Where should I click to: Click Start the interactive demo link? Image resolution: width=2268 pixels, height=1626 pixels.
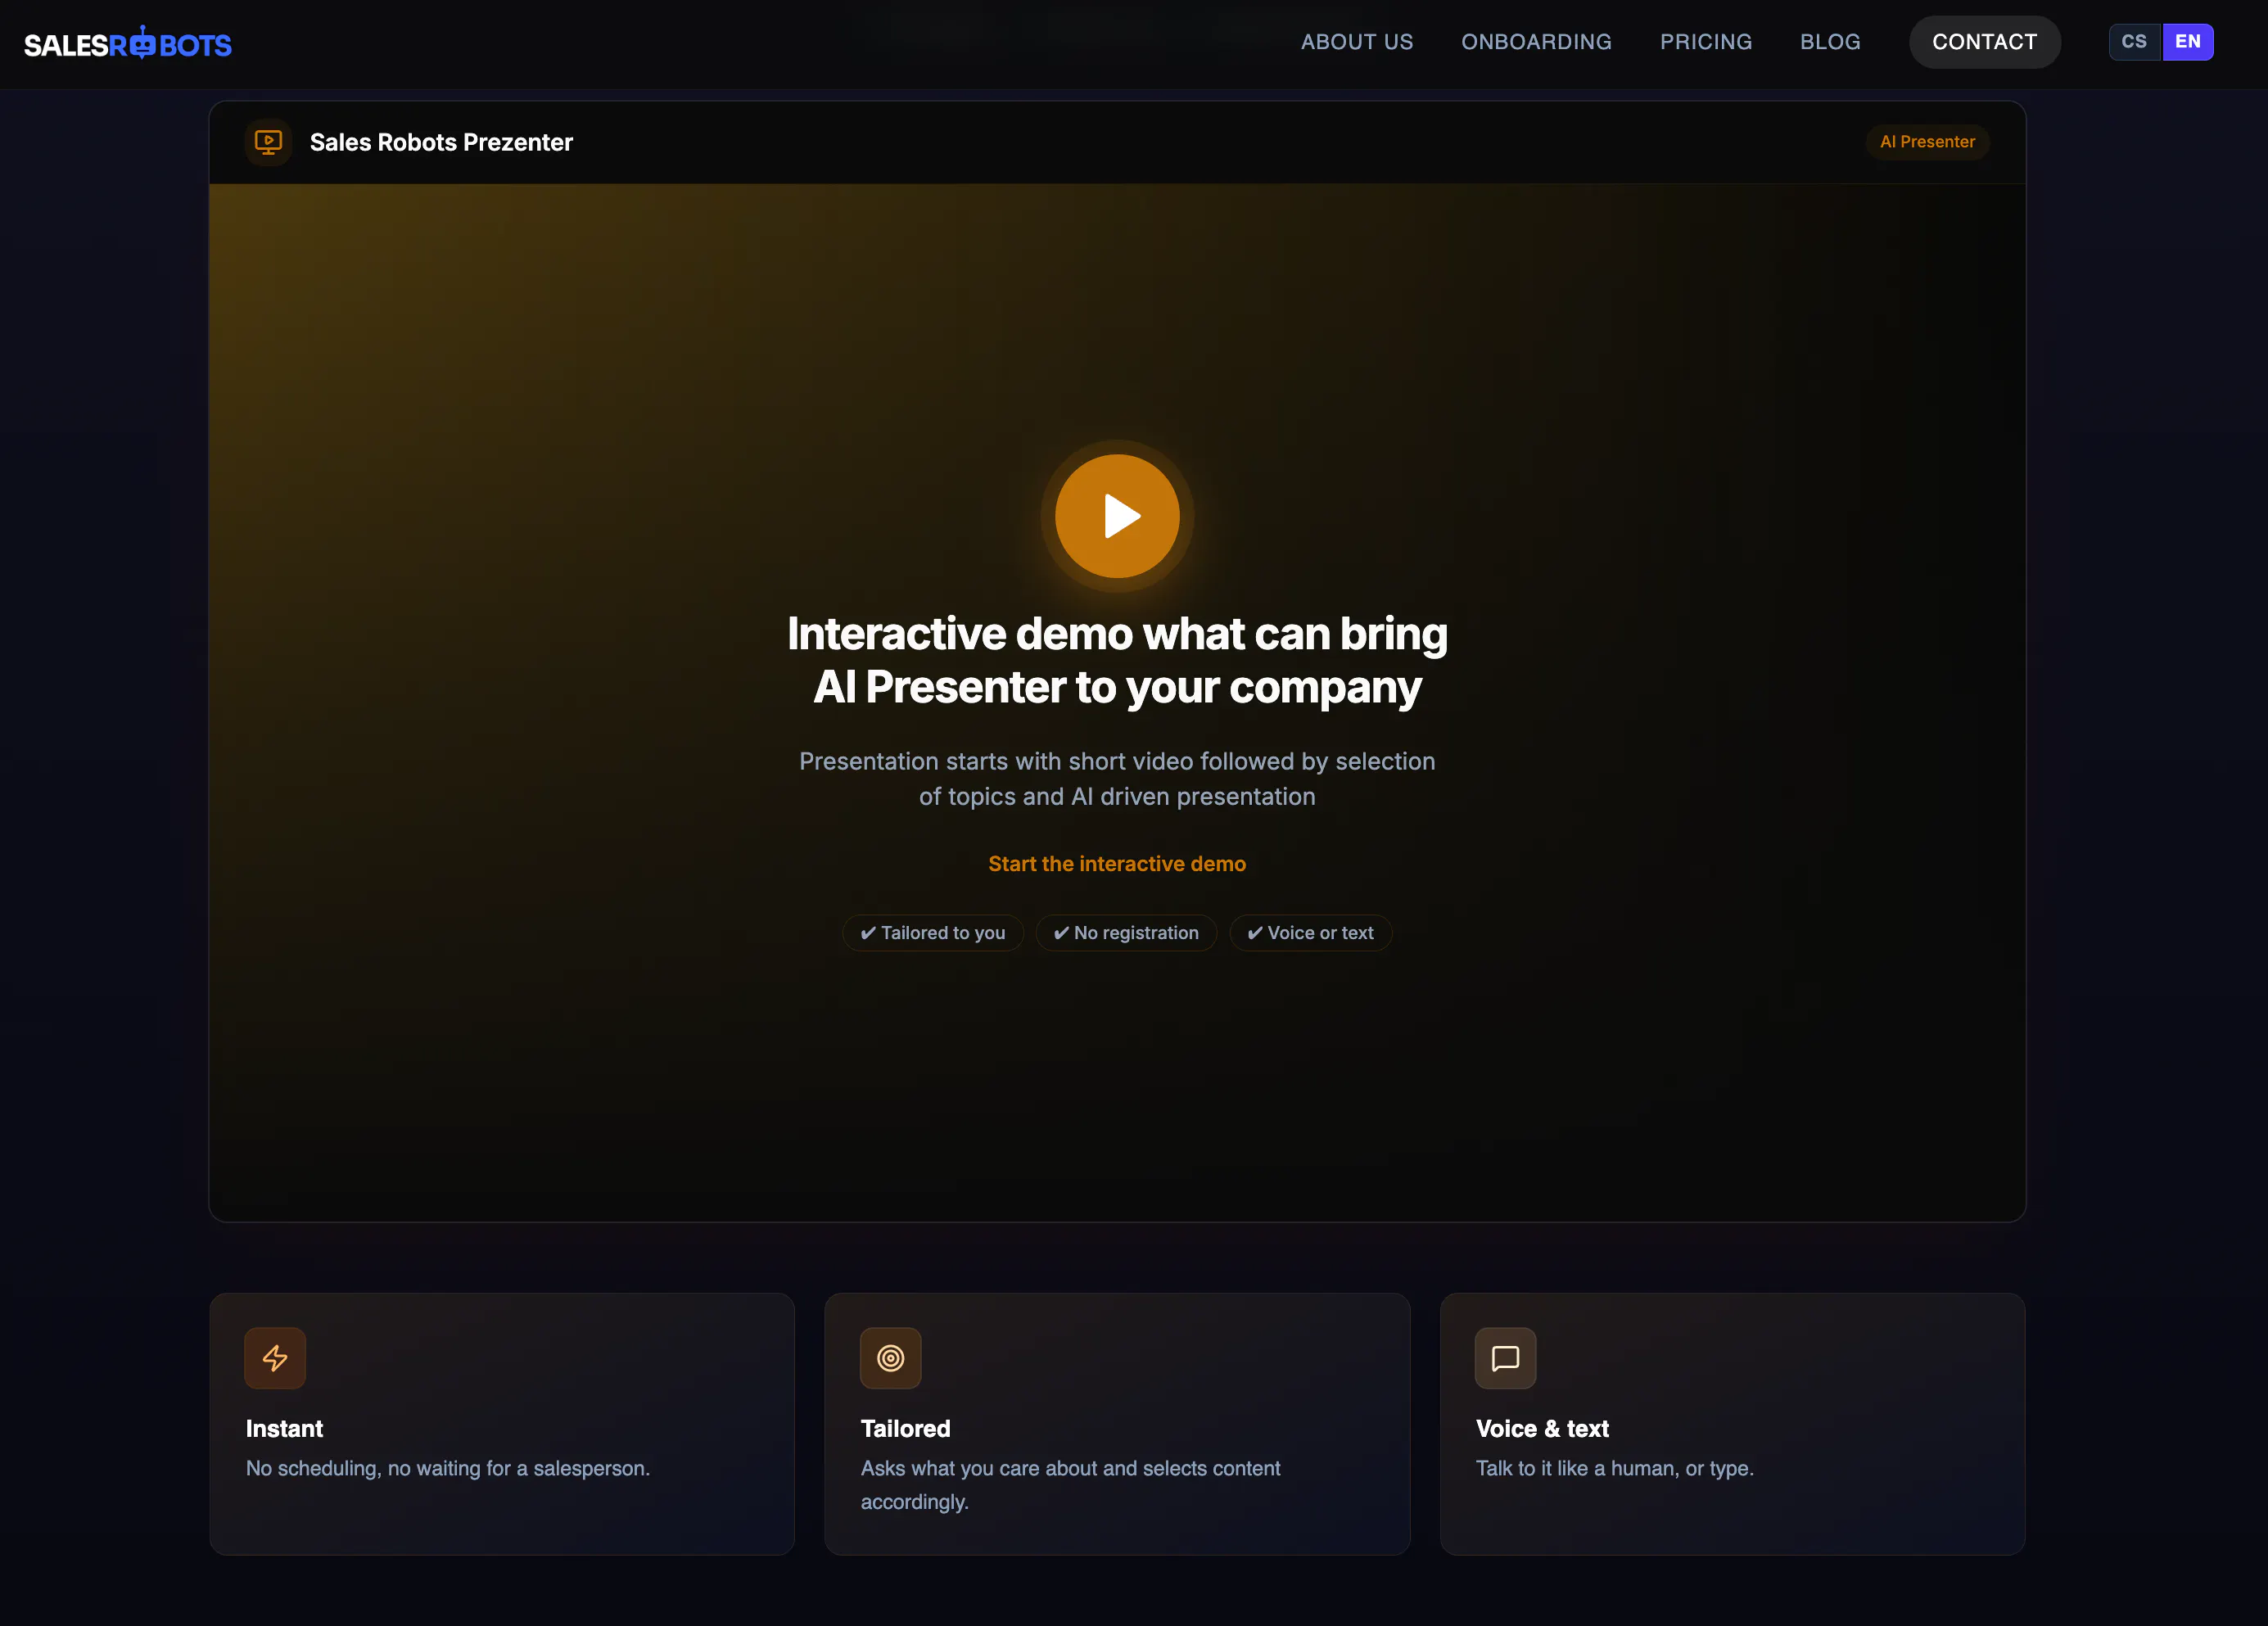pyautogui.click(x=1117, y=864)
